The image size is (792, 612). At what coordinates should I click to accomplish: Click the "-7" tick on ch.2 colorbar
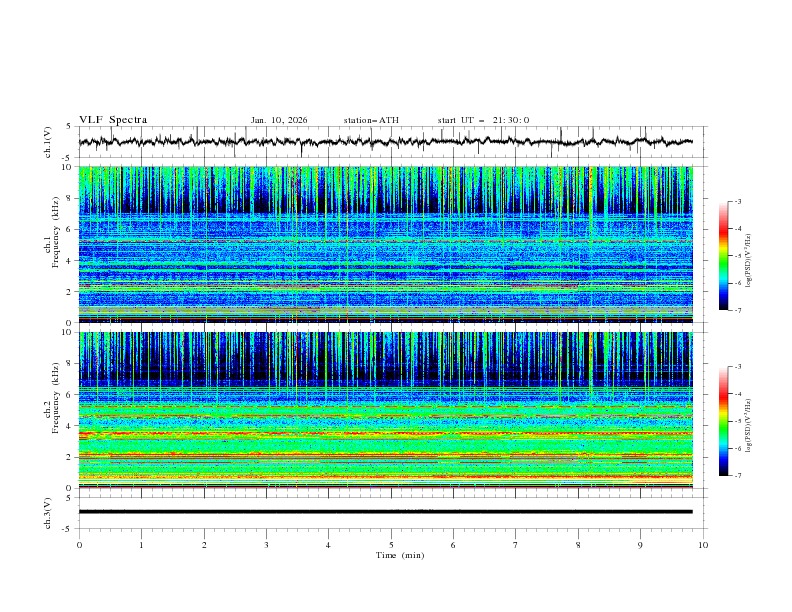pos(738,476)
